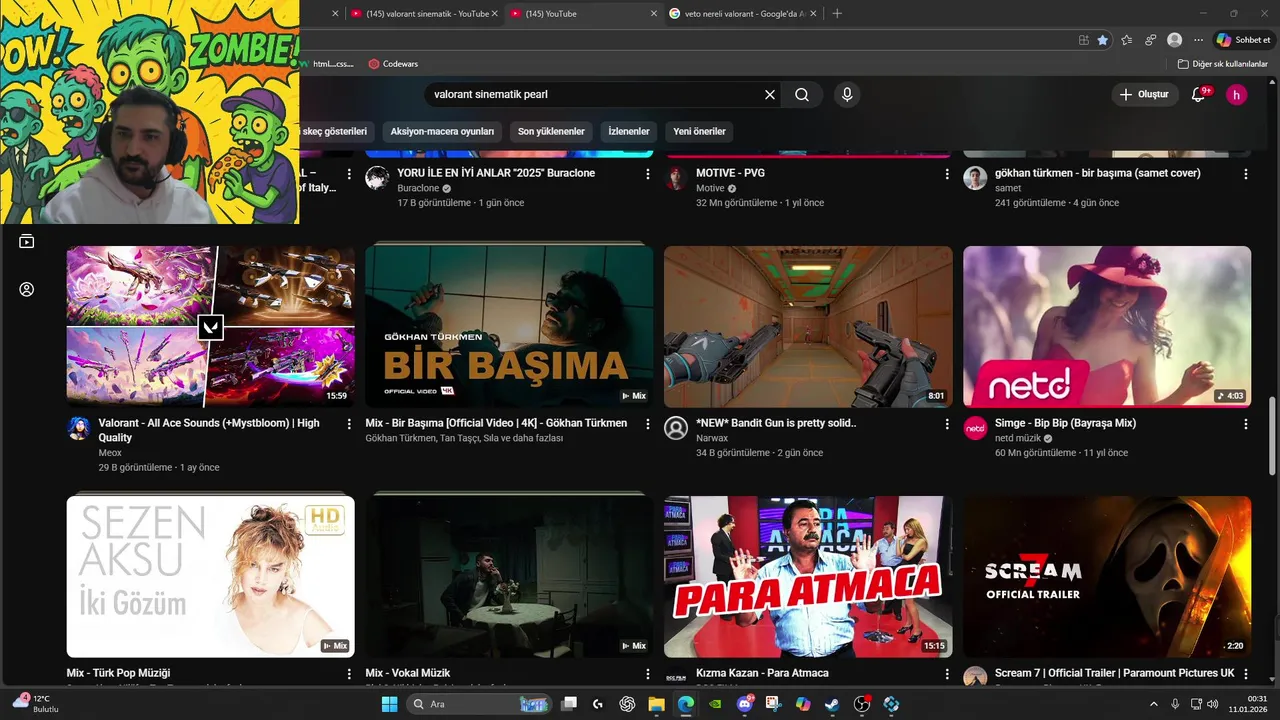Open Edge settings and more menu
Viewport: 1280px width, 720px height.
pos(1198,40)
